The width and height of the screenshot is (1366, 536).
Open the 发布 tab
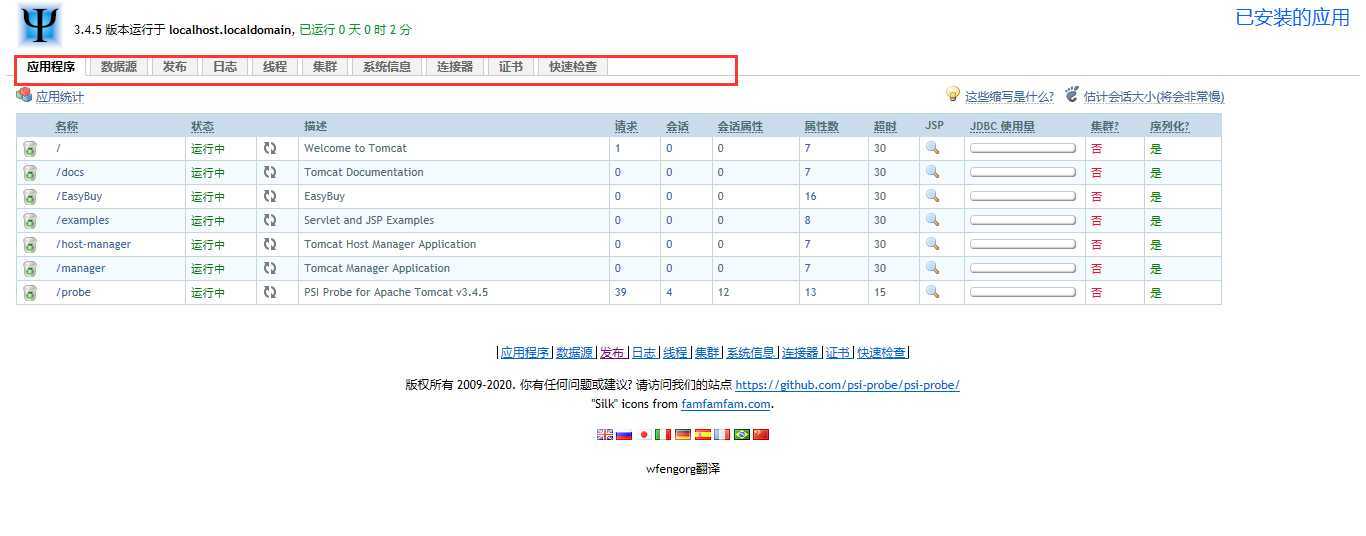(175, 67)
